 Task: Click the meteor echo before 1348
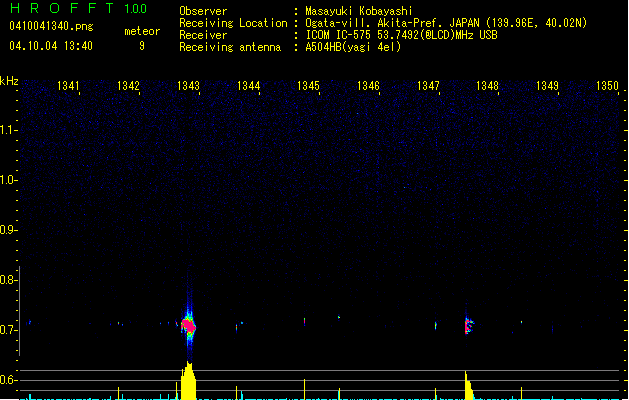[467, 325]
